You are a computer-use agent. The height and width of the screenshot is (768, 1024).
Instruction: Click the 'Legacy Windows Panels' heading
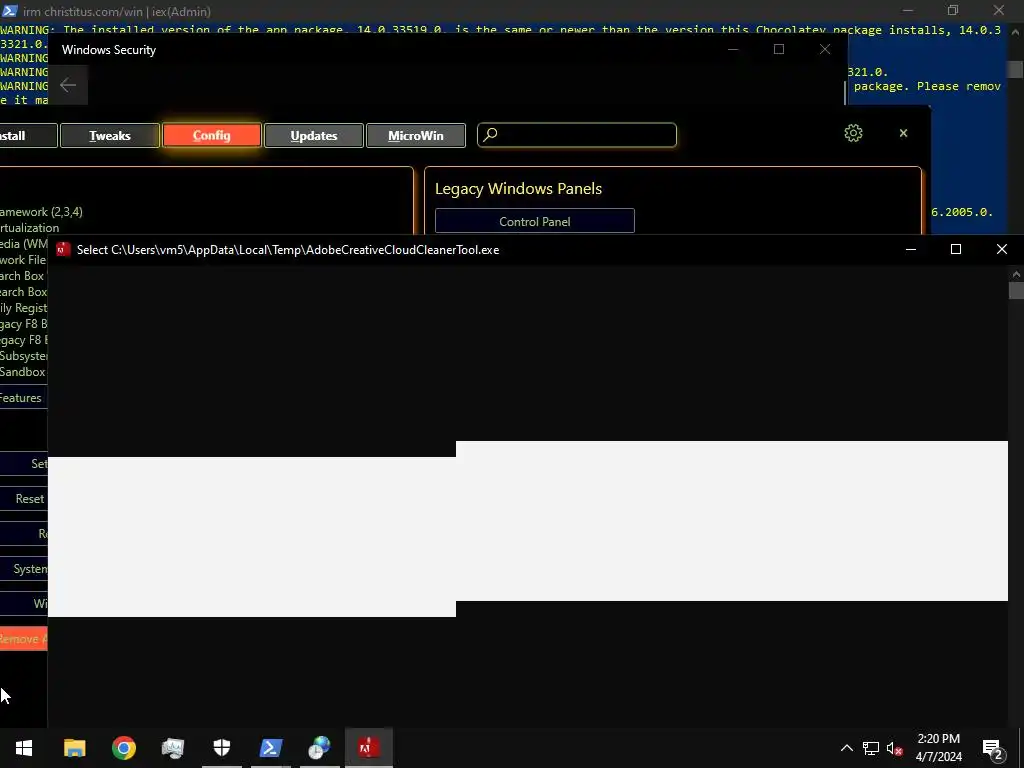click(x=519, y=189)
